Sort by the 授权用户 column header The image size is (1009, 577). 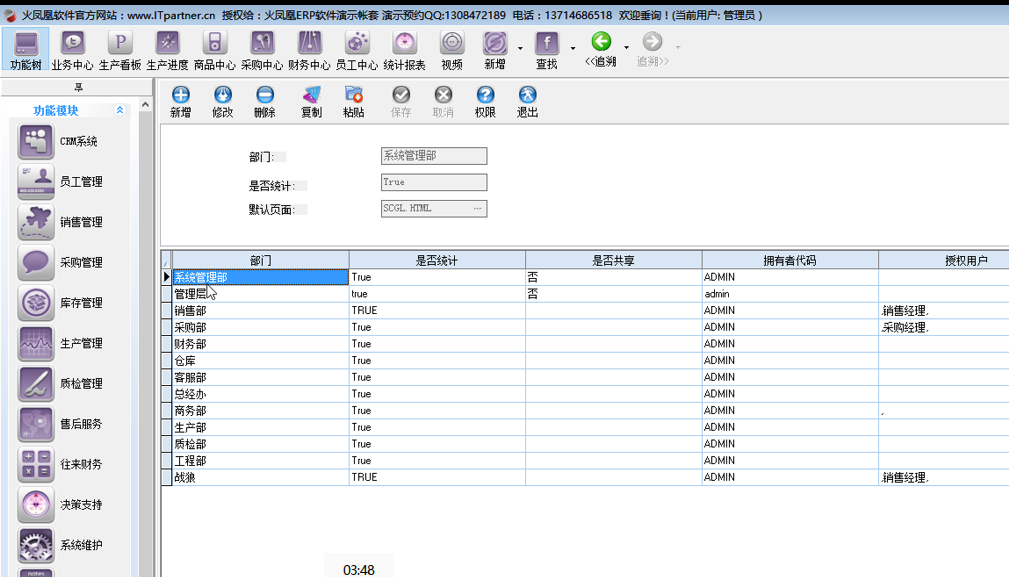[944, 261]
